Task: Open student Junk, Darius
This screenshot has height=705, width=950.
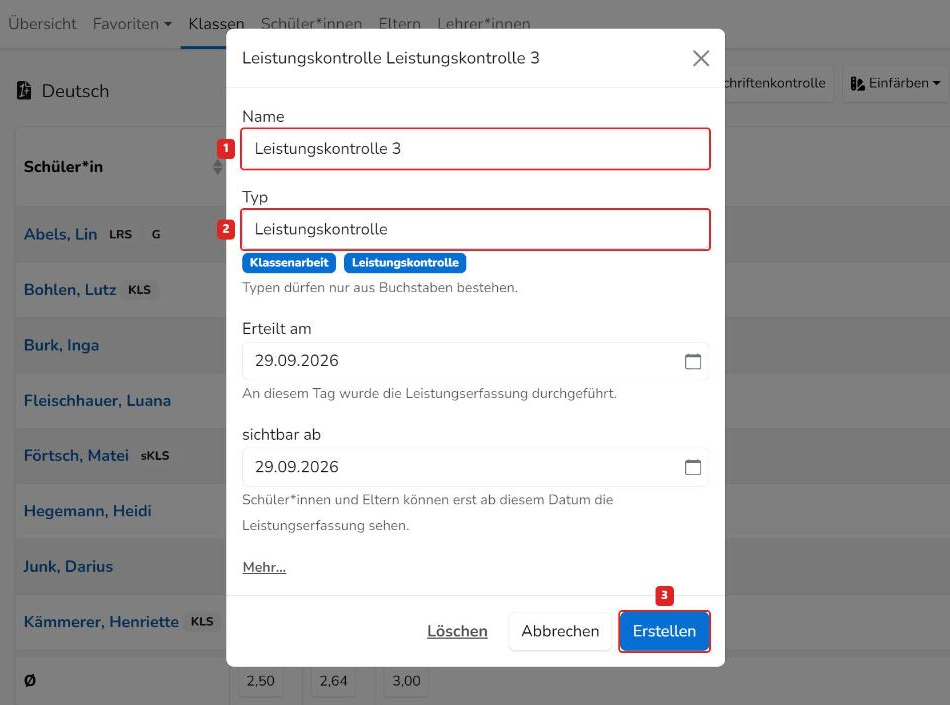Action: 68,566
